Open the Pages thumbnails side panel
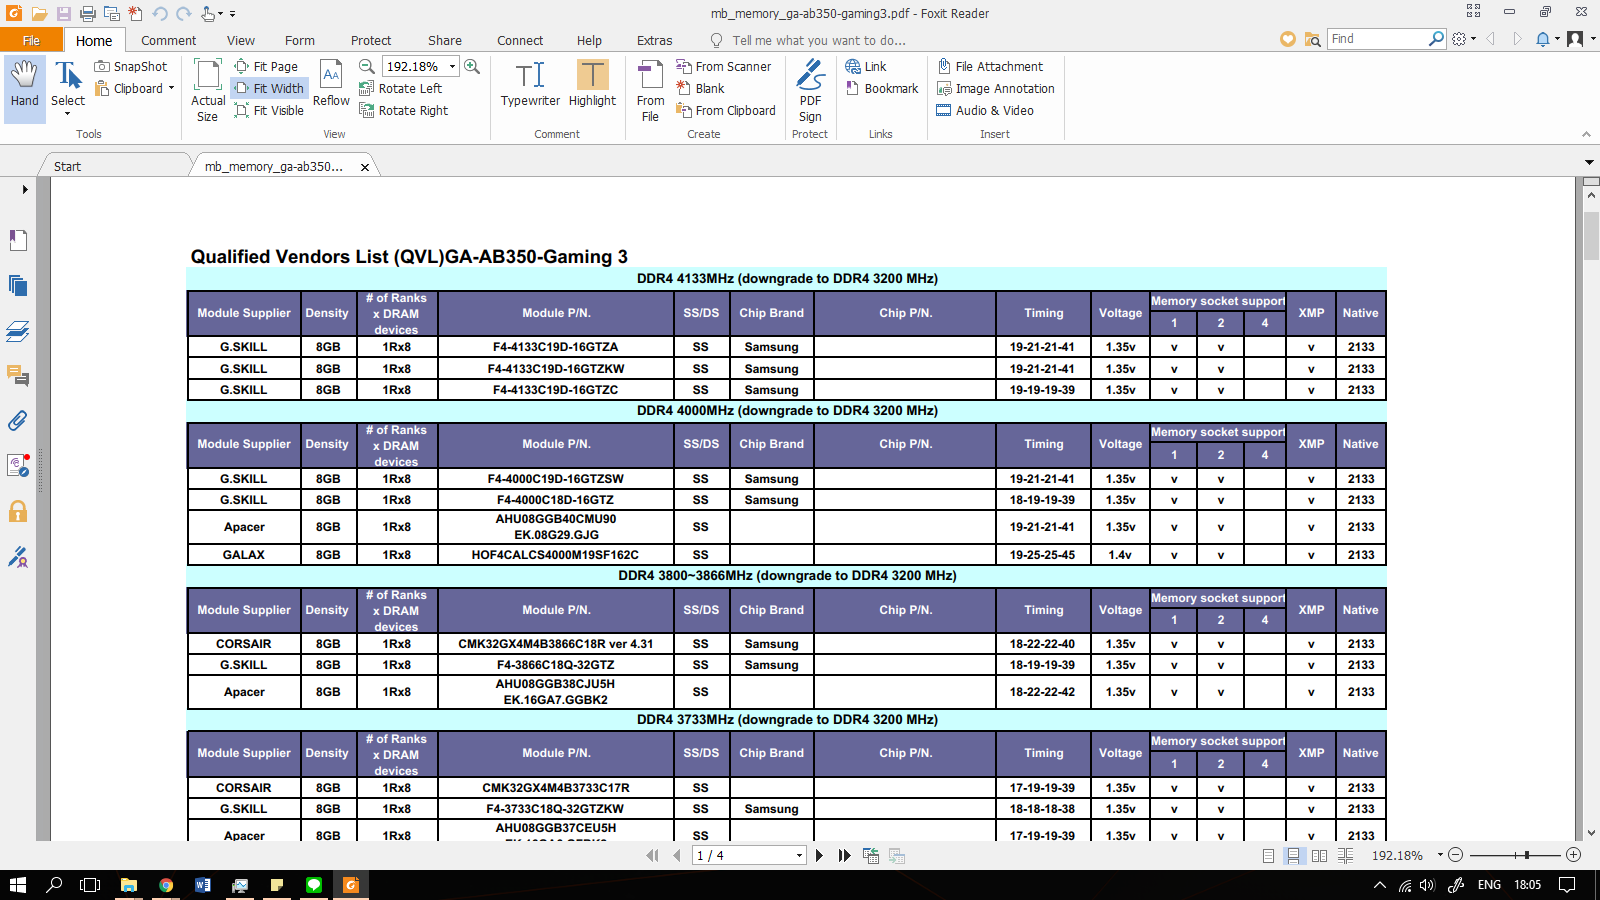1600x900 pixels. (x=18, y=285)
